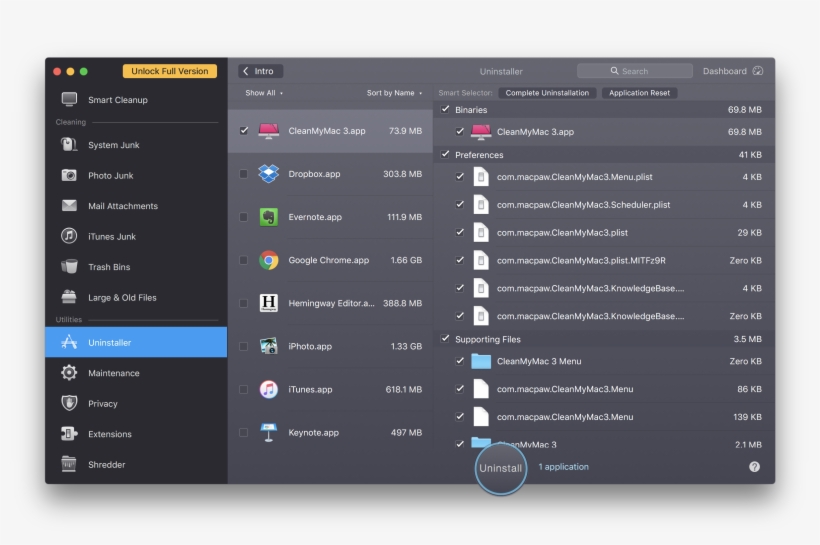This screenshot has height=545, width=820.
Task: Go to Mail Attachments section
Action: (x=136, y=206)
